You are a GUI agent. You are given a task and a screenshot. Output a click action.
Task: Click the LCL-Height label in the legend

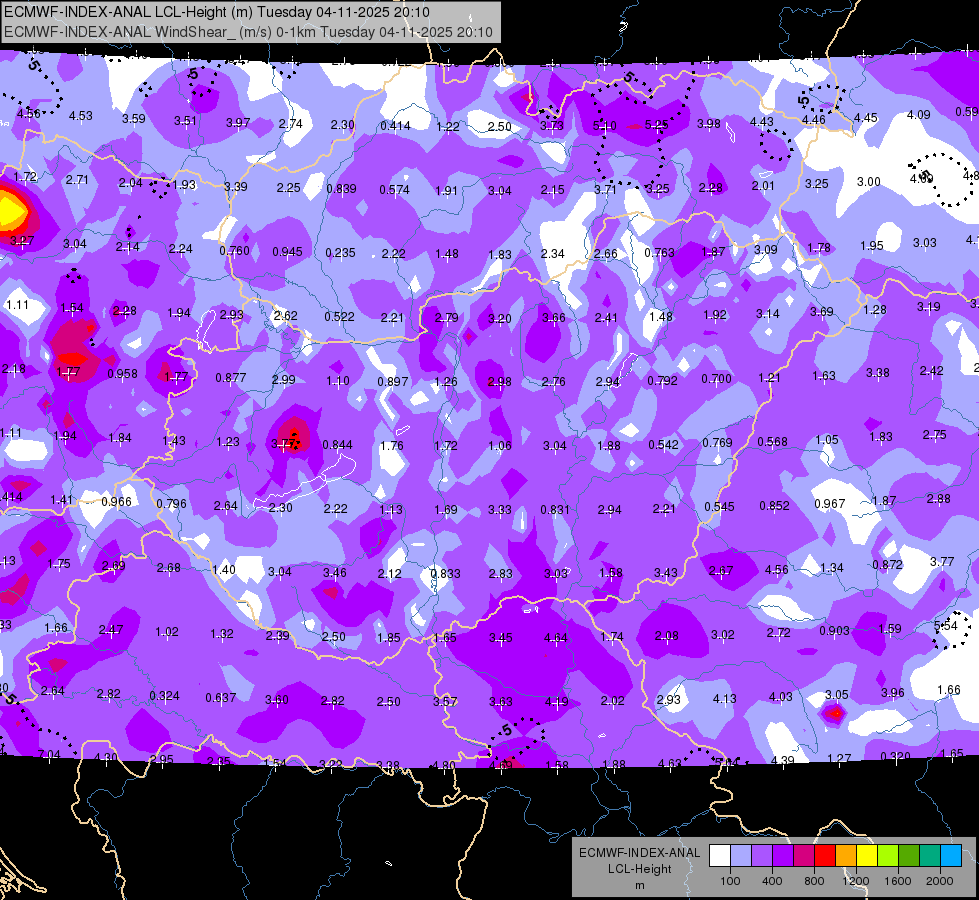639,869
